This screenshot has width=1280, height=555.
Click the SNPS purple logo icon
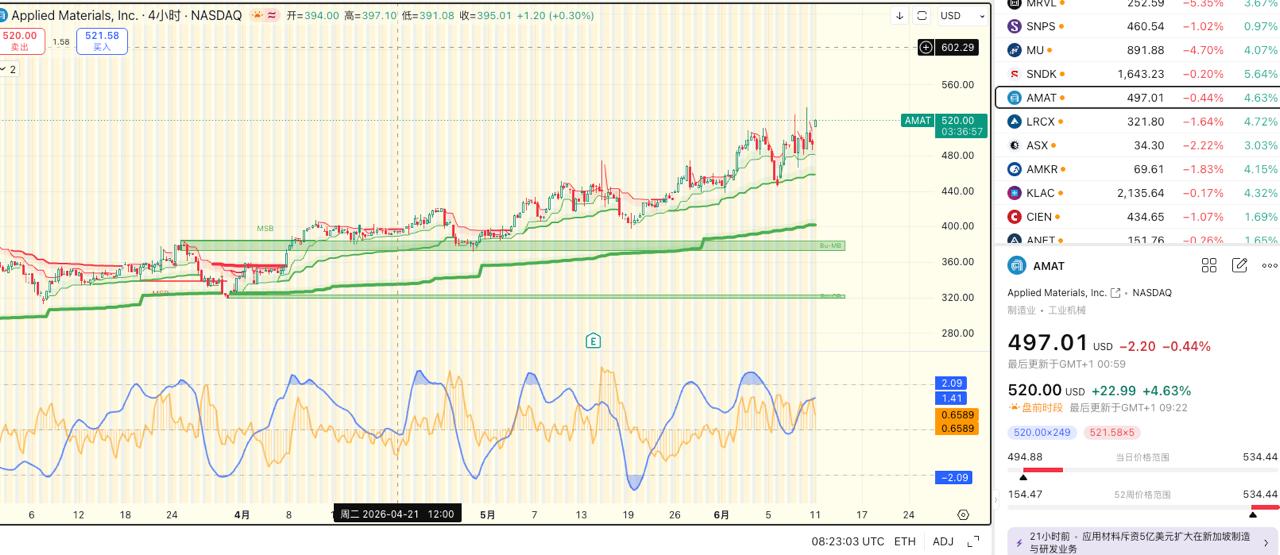(1014, 26)
